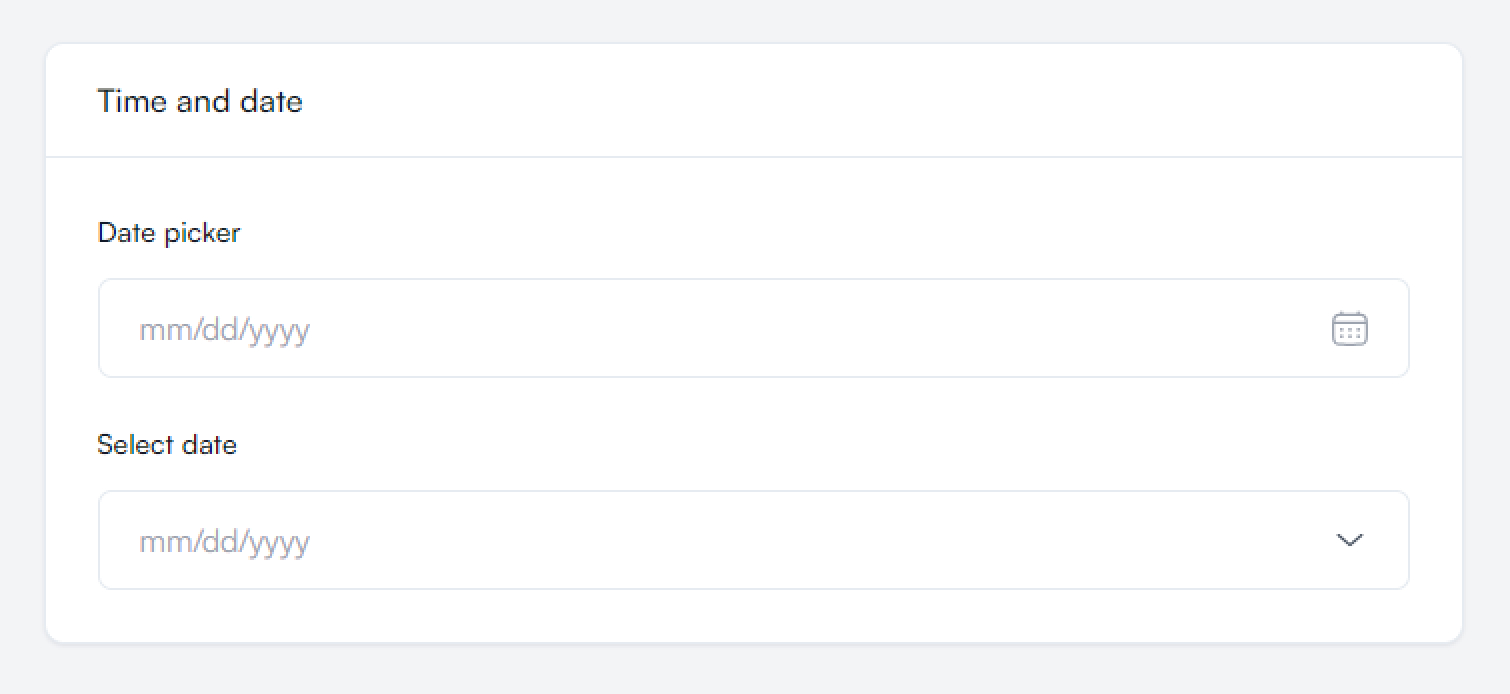Image resolution: width=1510 pixels, height=694 pixels.
Task: Click the "Date picker" label
Action: tap(169, 233)
